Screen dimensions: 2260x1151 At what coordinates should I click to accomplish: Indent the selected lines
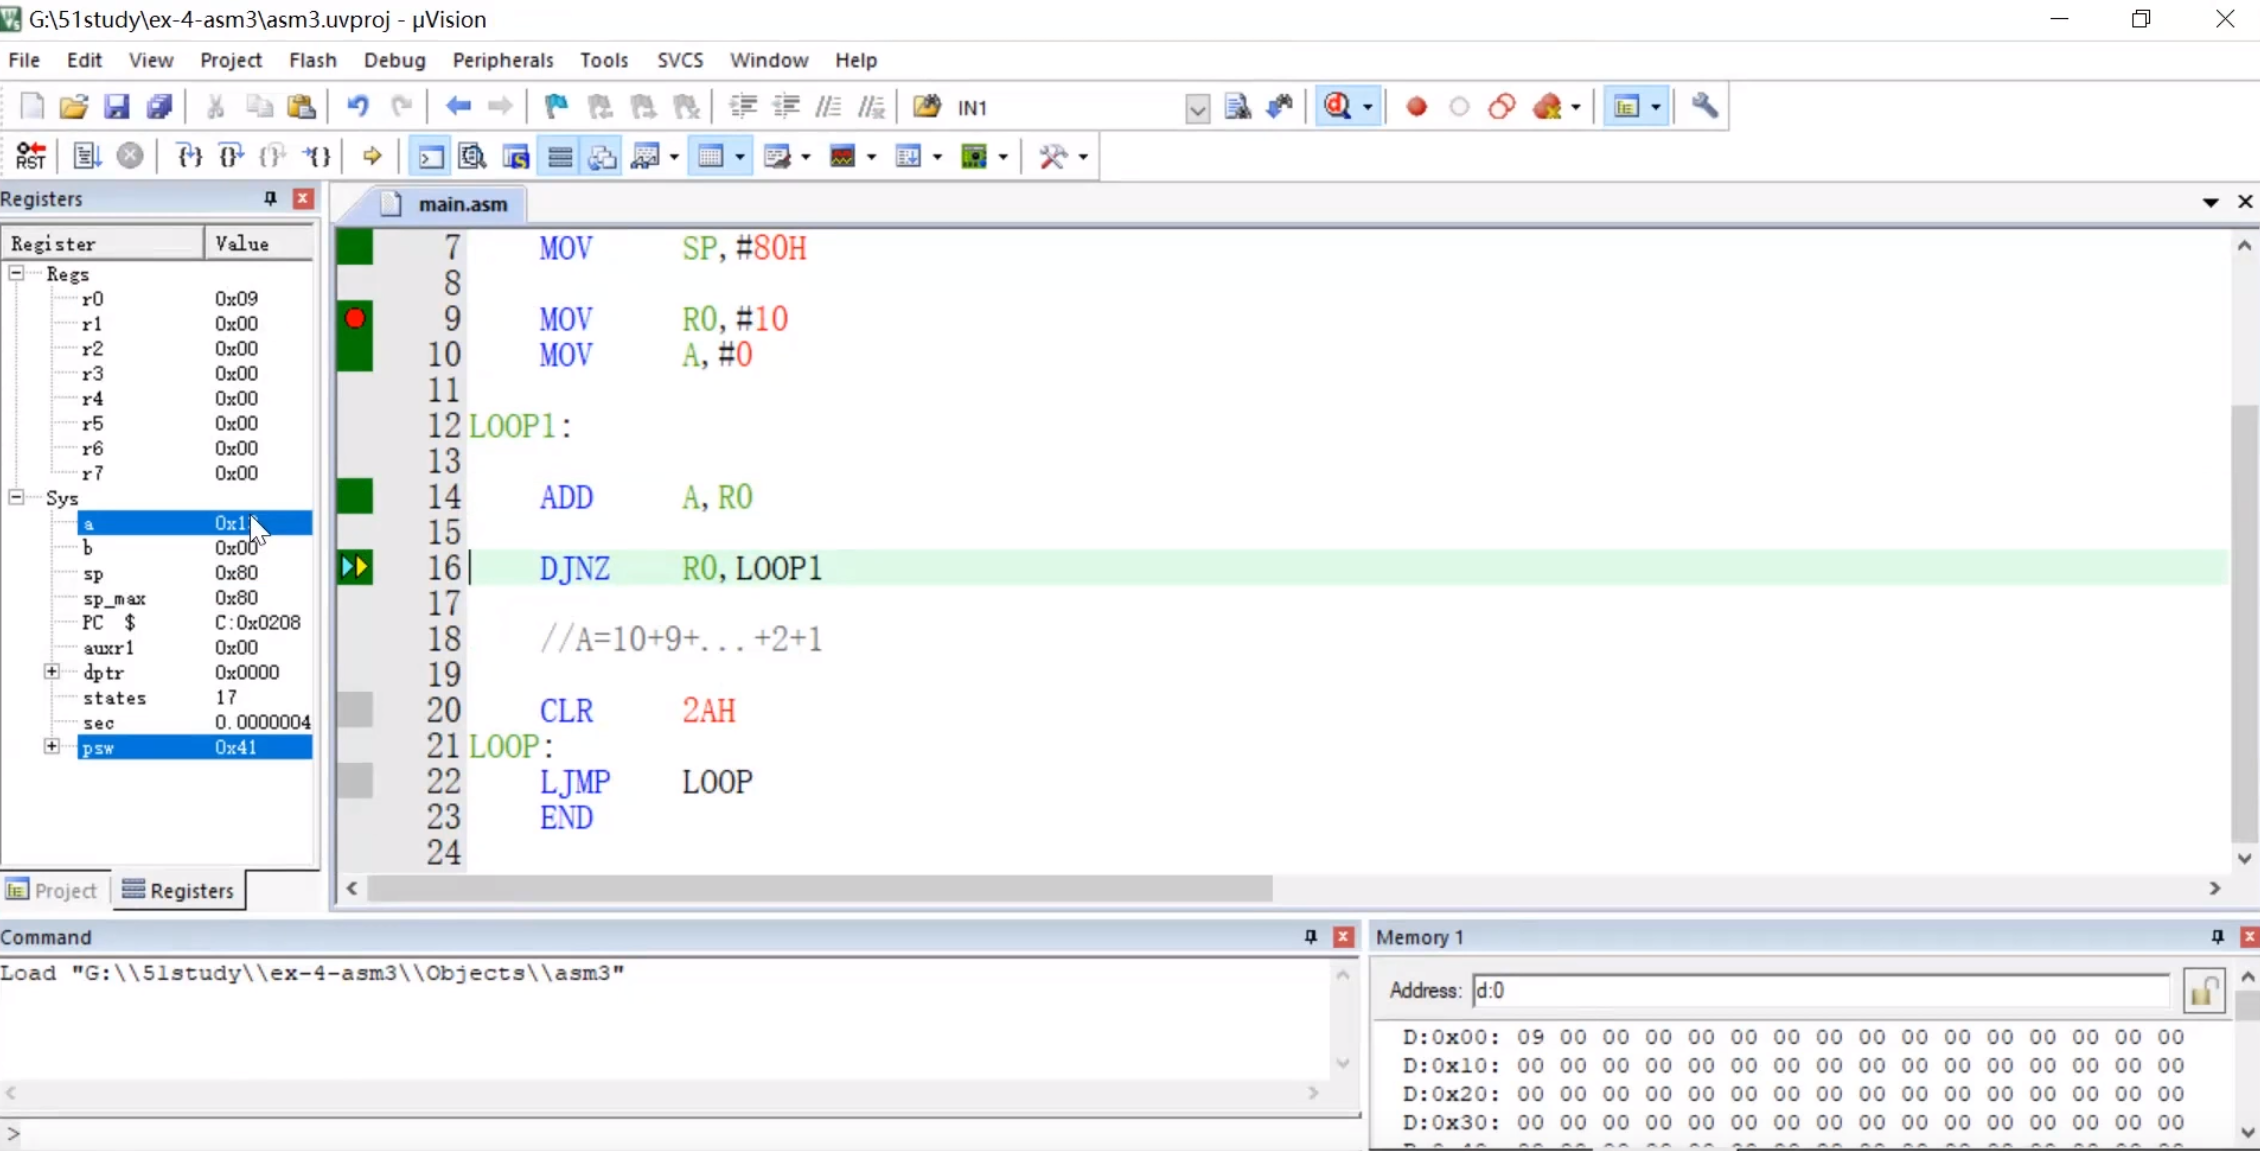(x=743, y=106)
